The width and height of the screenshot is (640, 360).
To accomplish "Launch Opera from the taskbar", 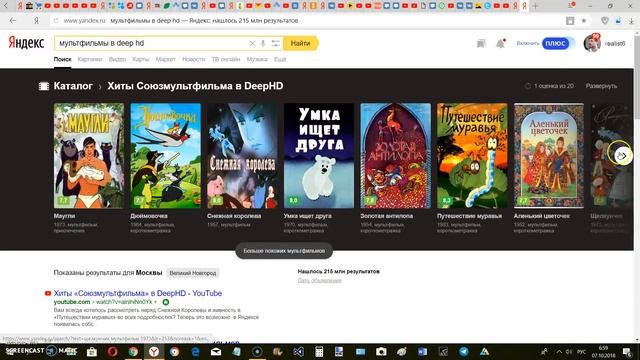I will pyautogui.click(x=113, y=351).
